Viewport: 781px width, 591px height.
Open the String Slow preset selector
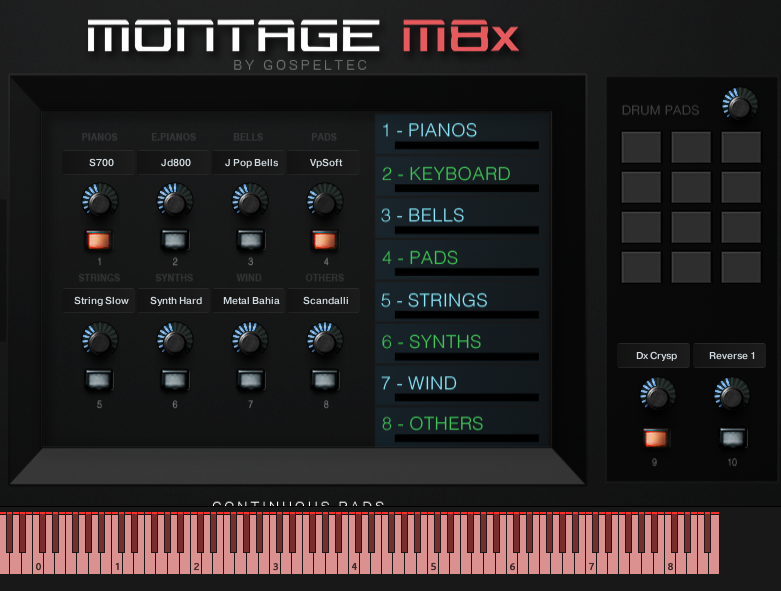click(x=99, y=300)
